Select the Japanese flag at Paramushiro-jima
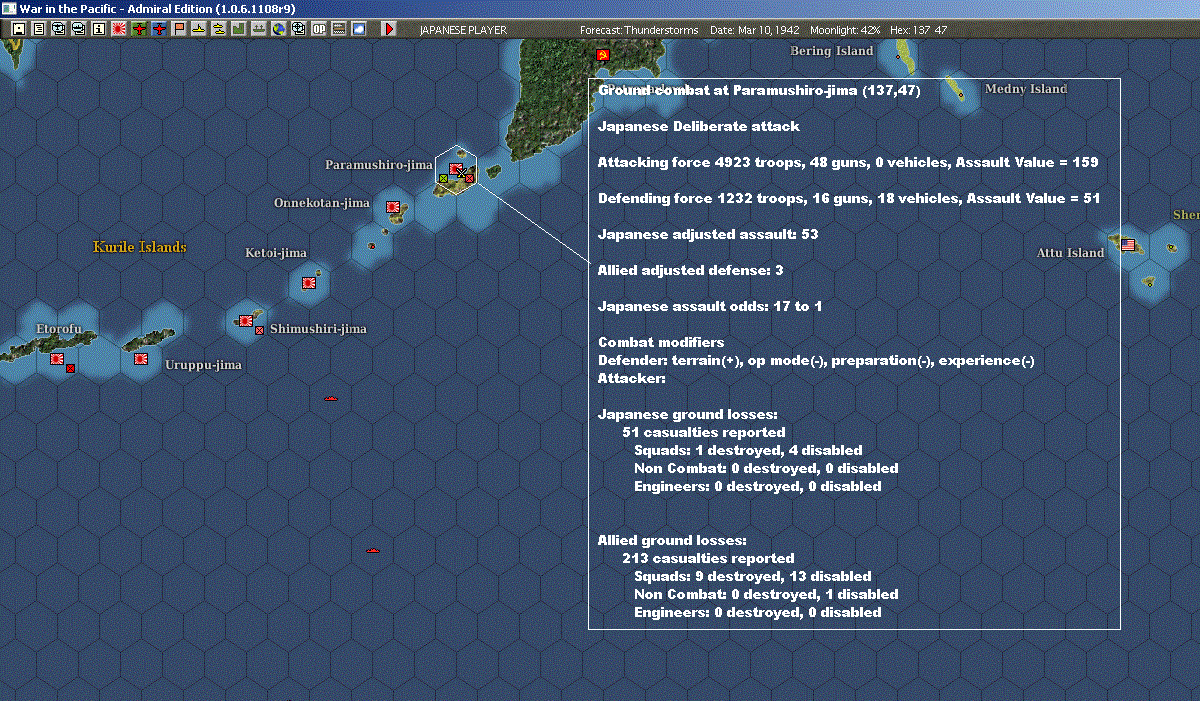The height and width of the screenshot is (701, 1200). [x=456, y=169]
